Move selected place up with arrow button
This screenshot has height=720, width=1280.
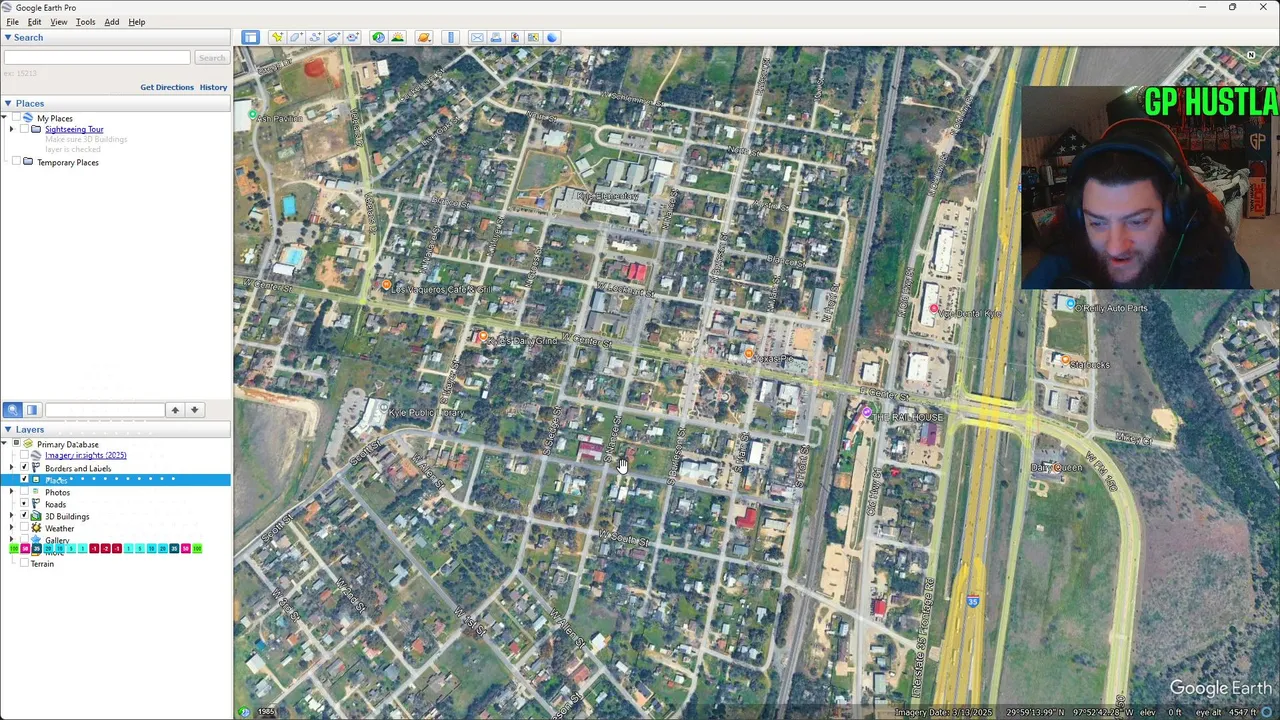pos(174,410)
